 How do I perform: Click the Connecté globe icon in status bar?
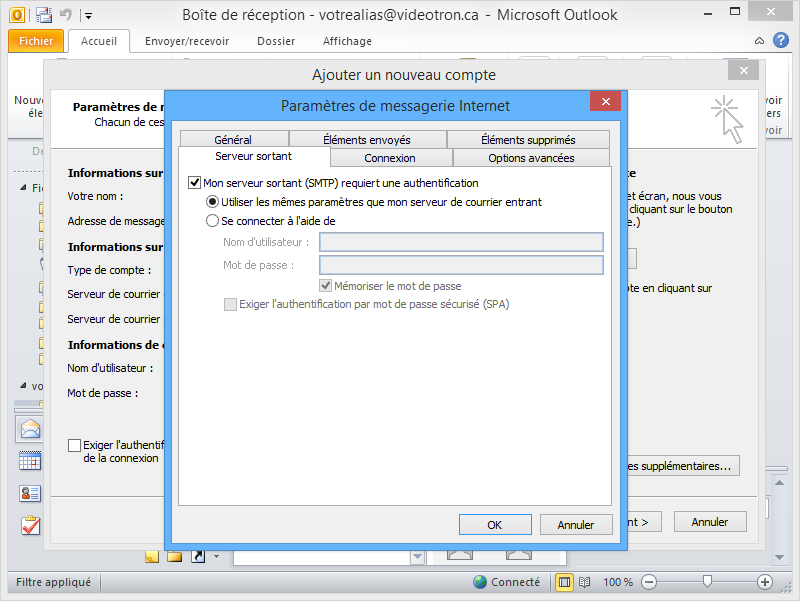point(480,582)
